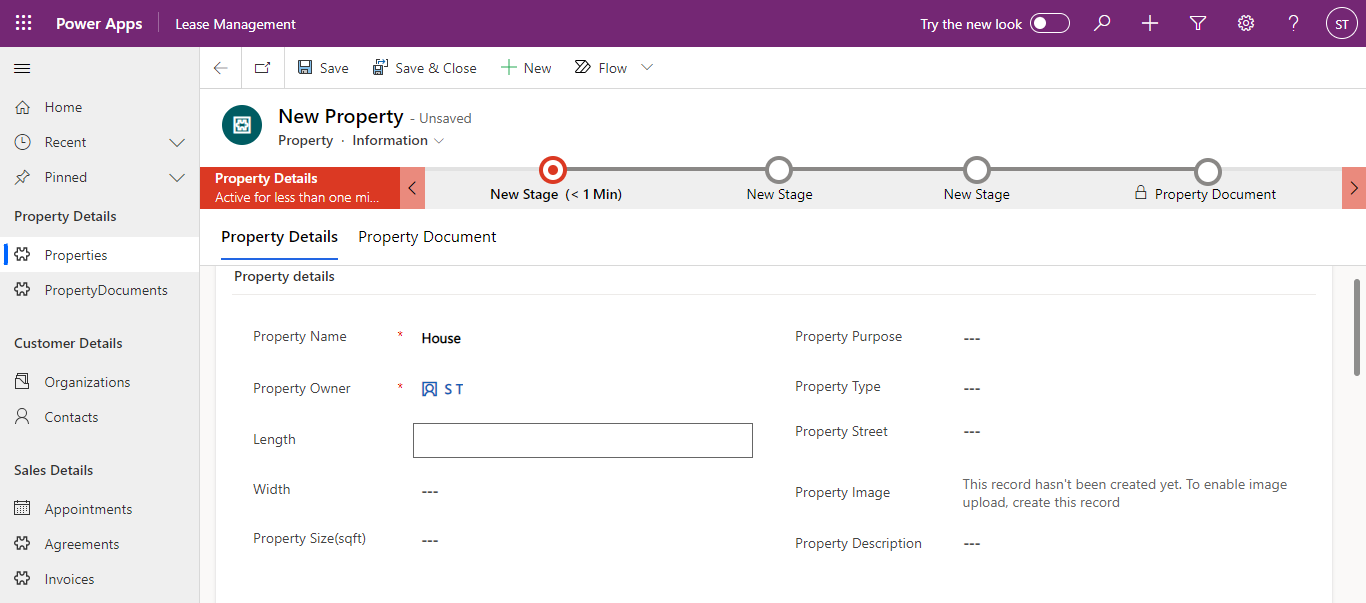Open the advanced find filter icon
Screen dimensions: 1366x603
pos(1198,23)
